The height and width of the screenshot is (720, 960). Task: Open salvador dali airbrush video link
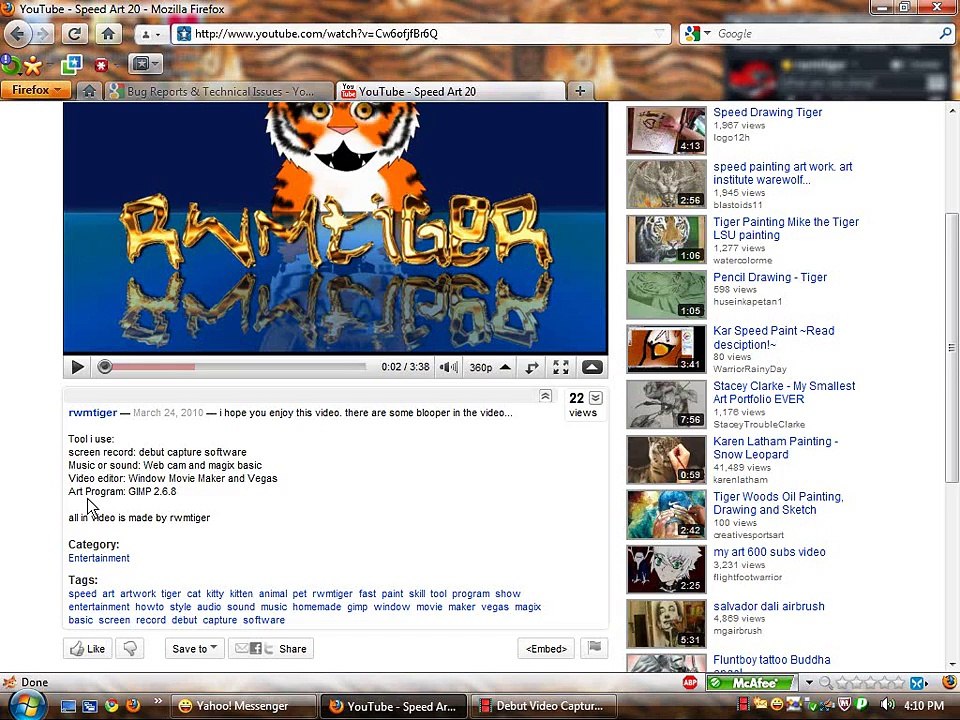tap(768, 606)
